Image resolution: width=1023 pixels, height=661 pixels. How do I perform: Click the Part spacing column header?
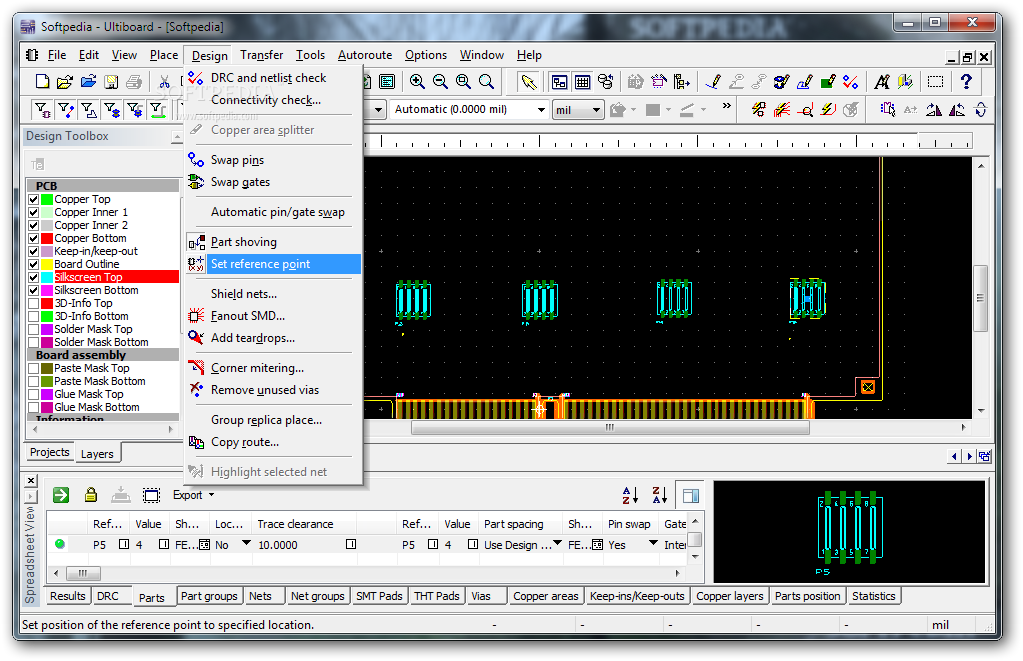[x=520, y=524]
